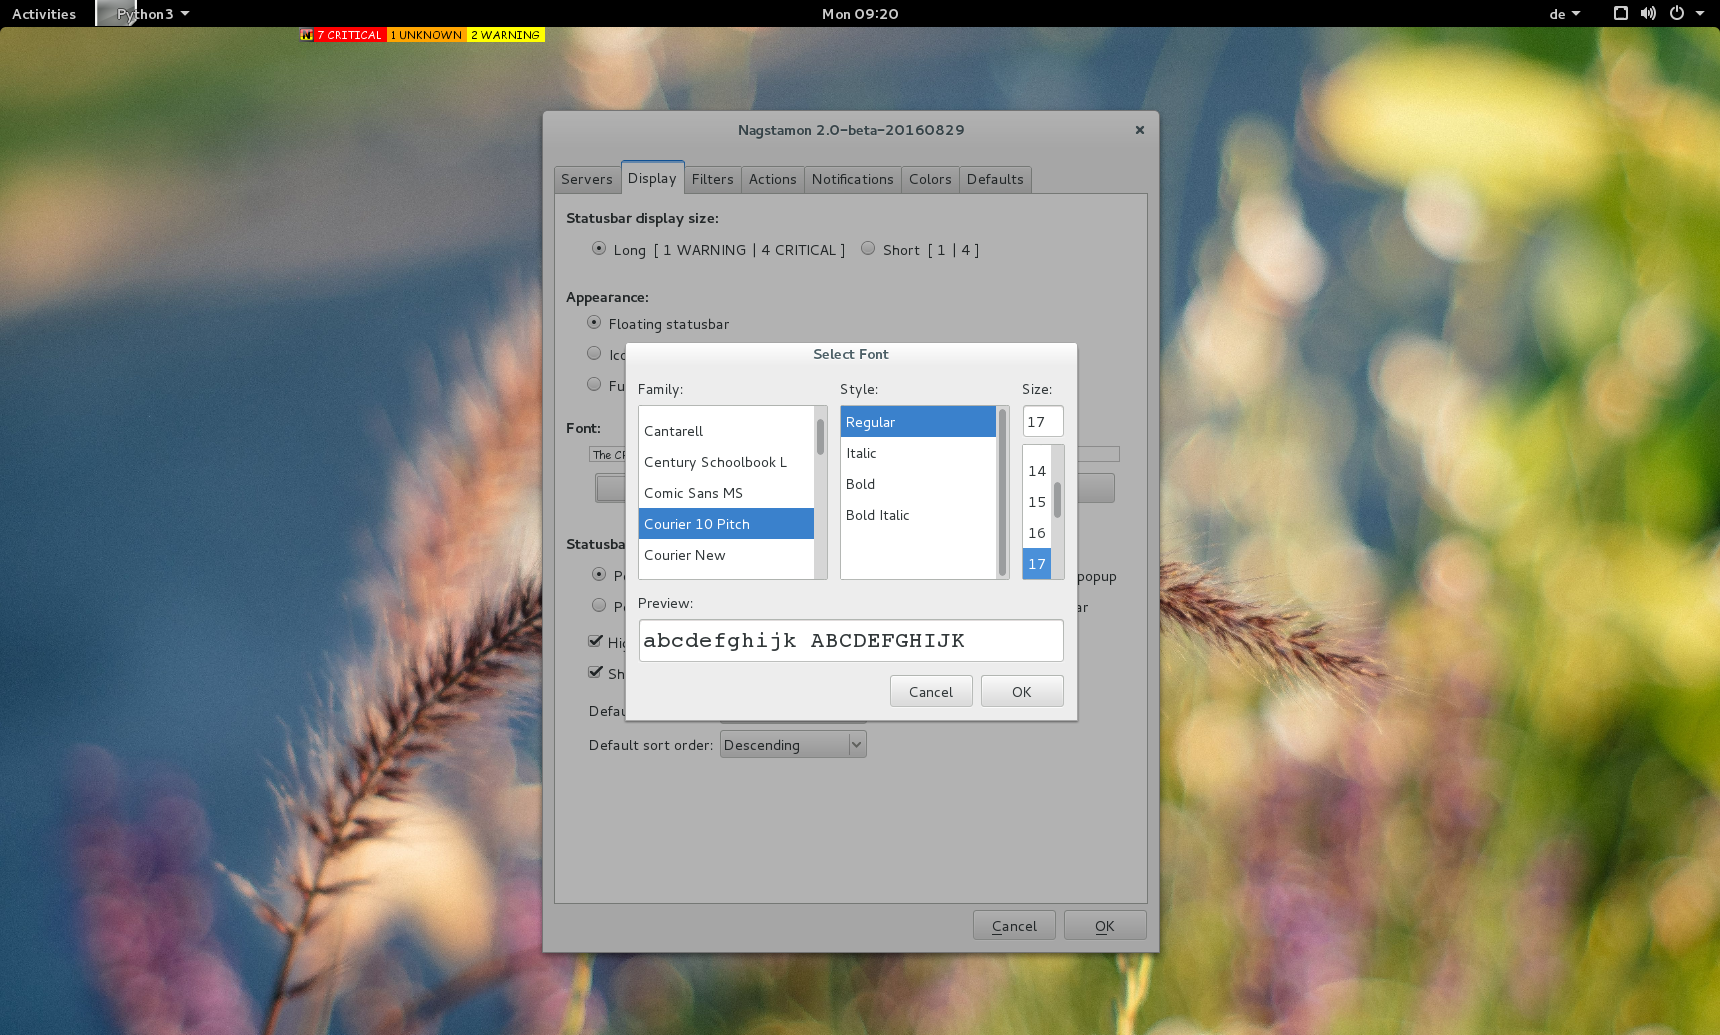1720x1035 pixels.
Task: Click the power icon in system tray
Action: (x=1677, y=14)
